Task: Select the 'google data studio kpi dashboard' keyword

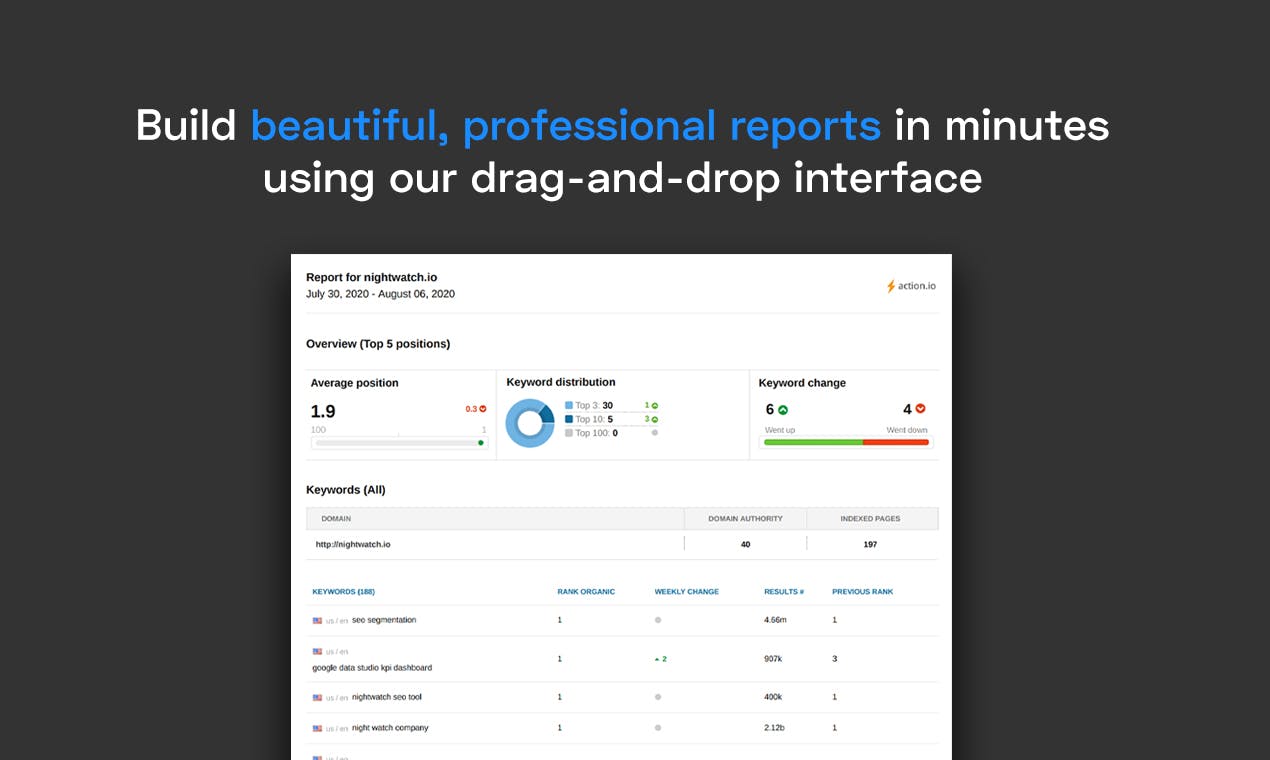Action: pyautogui.click(x=372, y=667)
